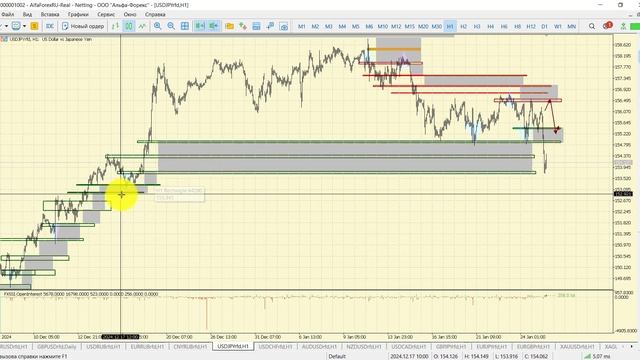
Task: Click the yellow market/dollar toolbar icon
Action: tap(34, 26)
